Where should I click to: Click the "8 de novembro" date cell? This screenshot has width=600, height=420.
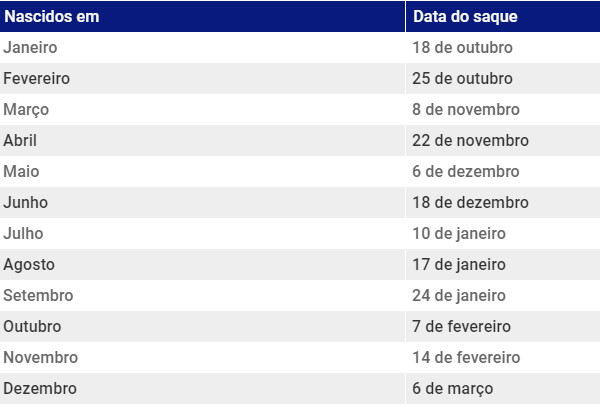(x=466, y=109)
